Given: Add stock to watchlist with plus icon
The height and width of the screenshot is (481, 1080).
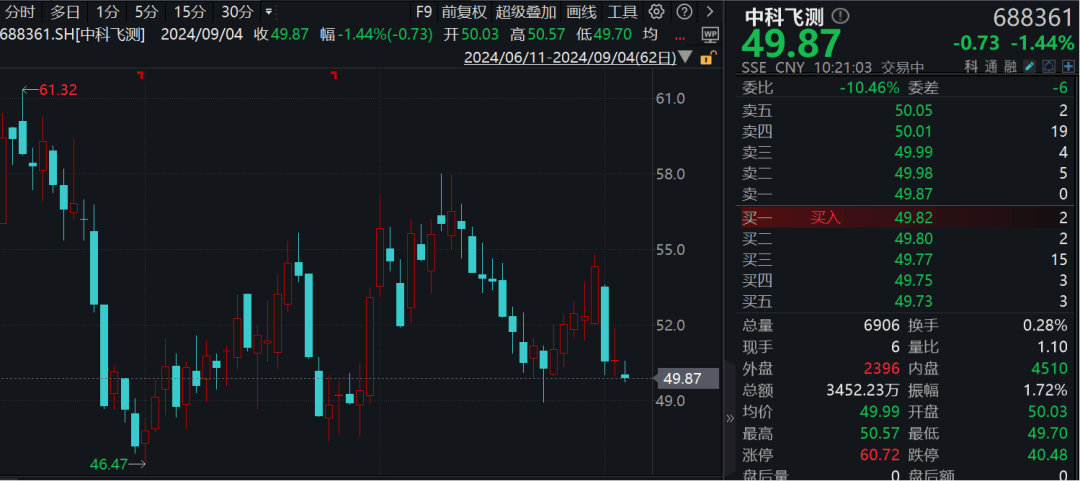Looking at the screenshot, I should tap(1068, 67).
